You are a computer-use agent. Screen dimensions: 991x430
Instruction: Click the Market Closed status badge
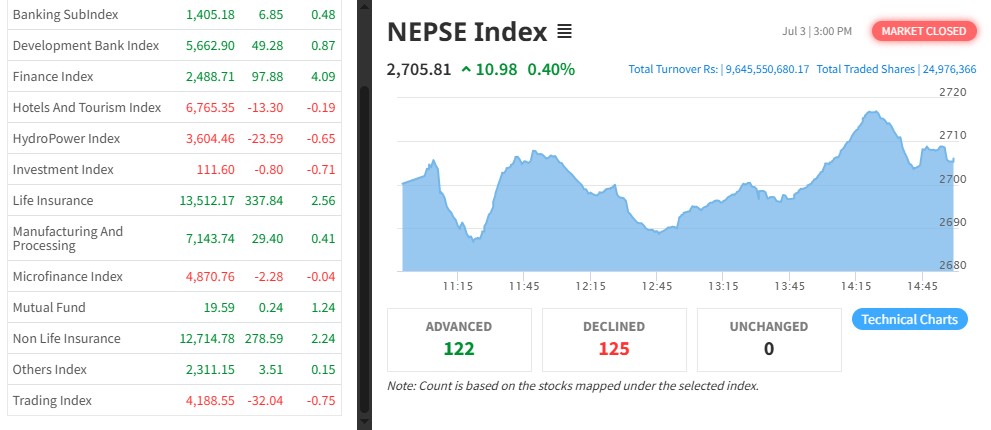923,31
